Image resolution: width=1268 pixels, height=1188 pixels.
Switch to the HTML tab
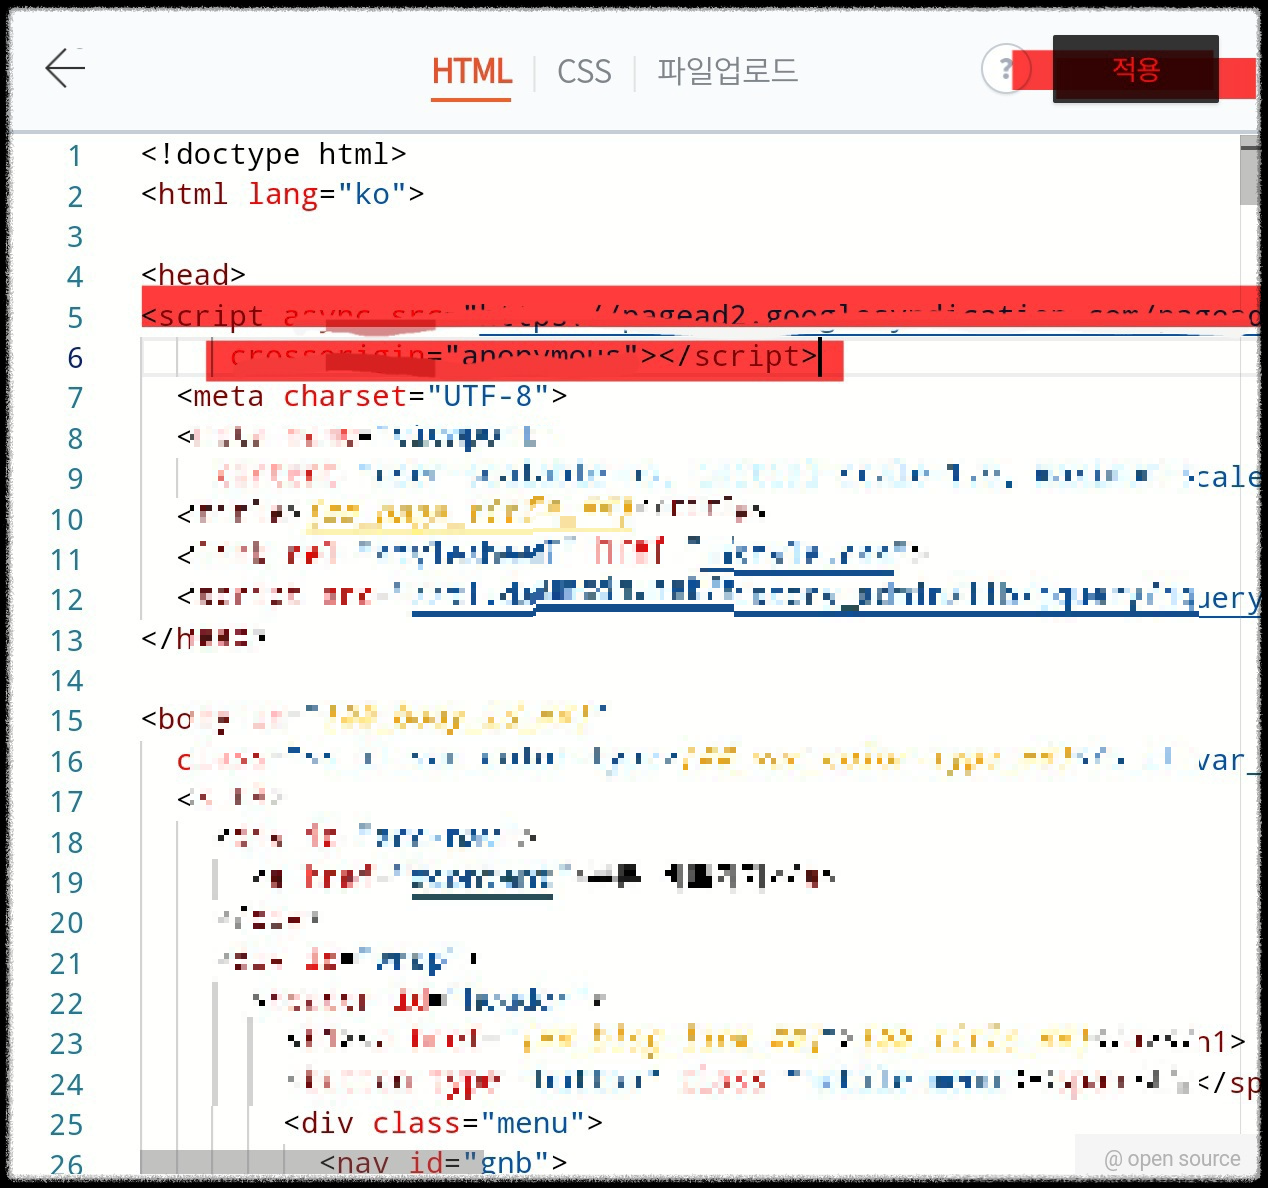coord(471,71)
